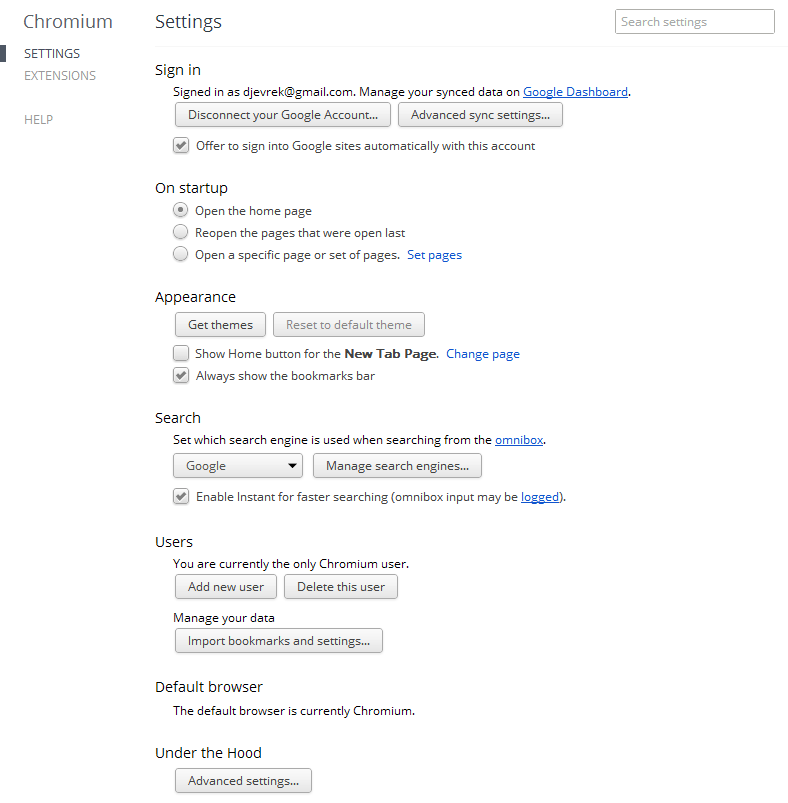Screen dimensions: 788x803
Task: Click the Set pages link
Action: (x=434, y=255)
